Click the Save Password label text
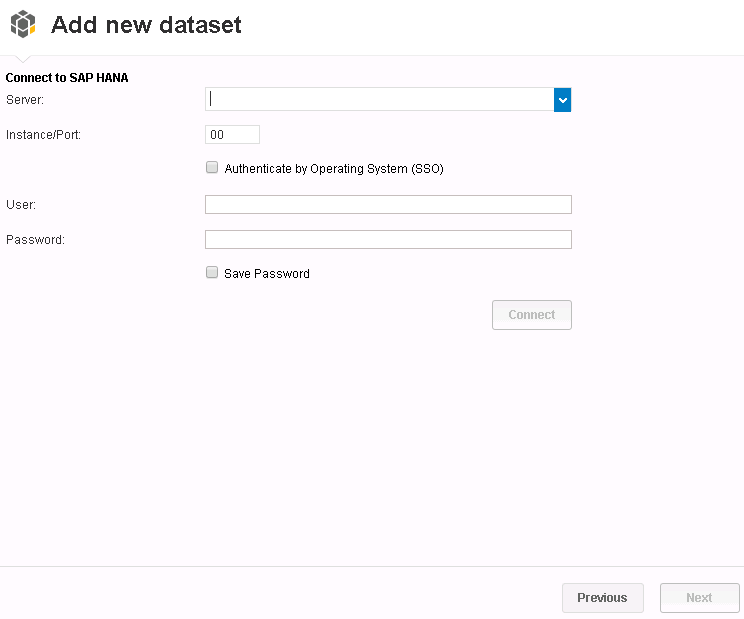This screenshot has height=619, width=744. point(267,274)
